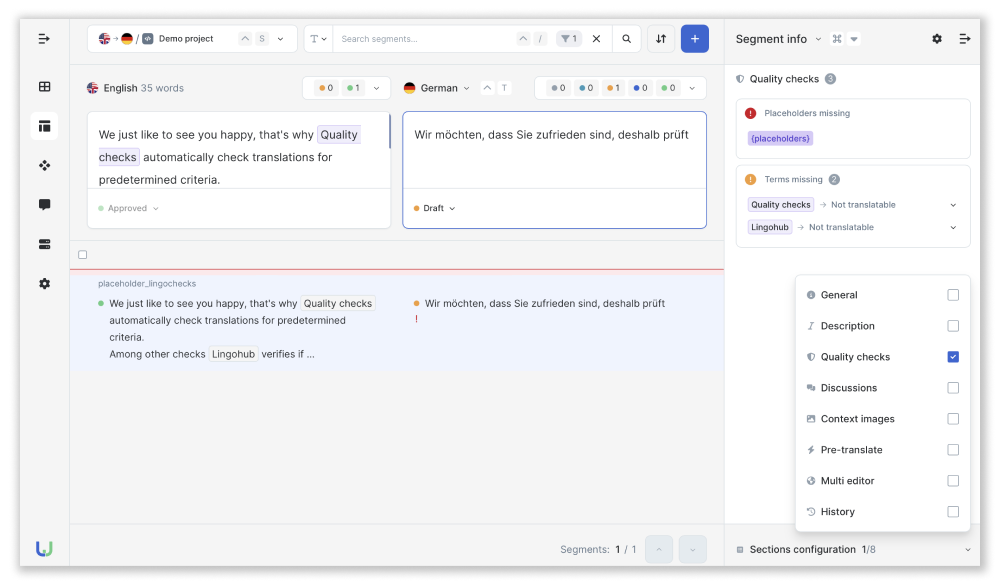
Task: Click into the German translation text area
Action: pyautogui.click(x=554, y=151)
